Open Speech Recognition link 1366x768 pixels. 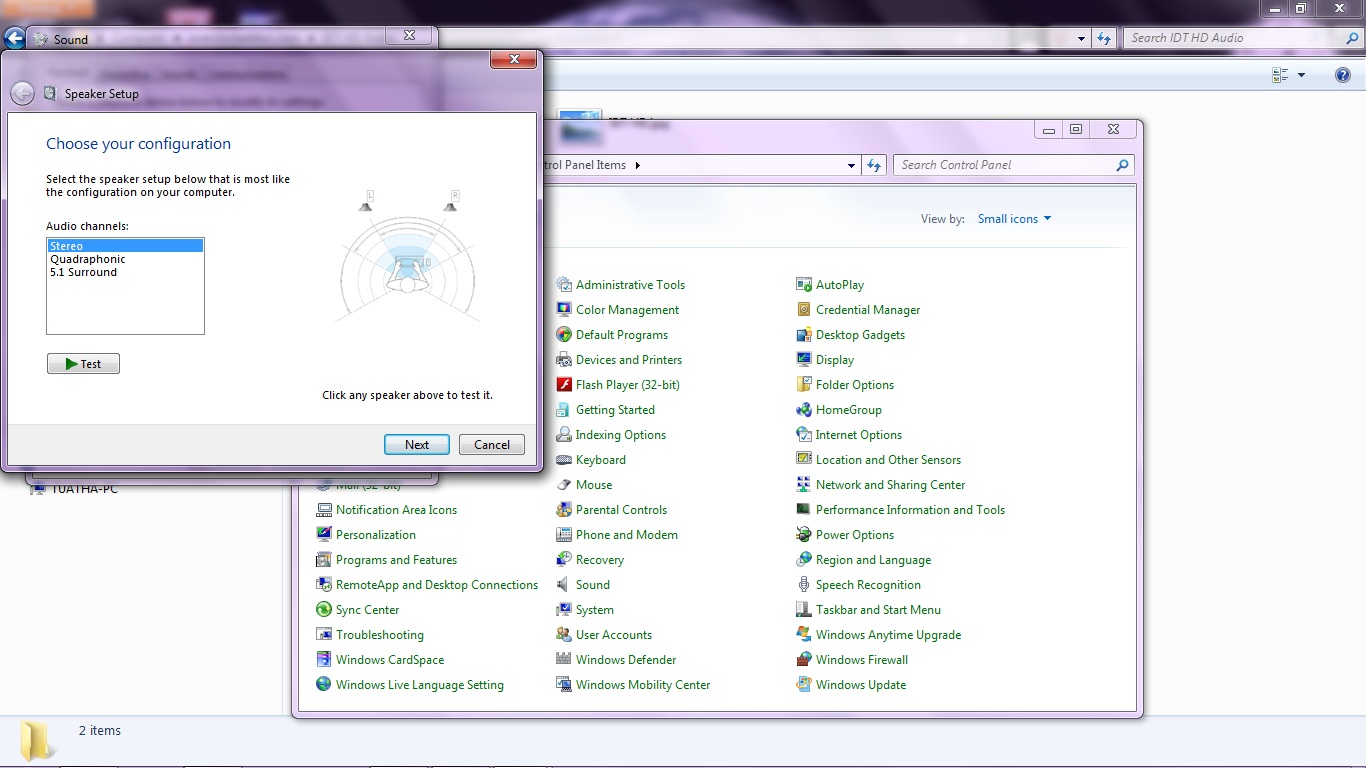[868, 585]
